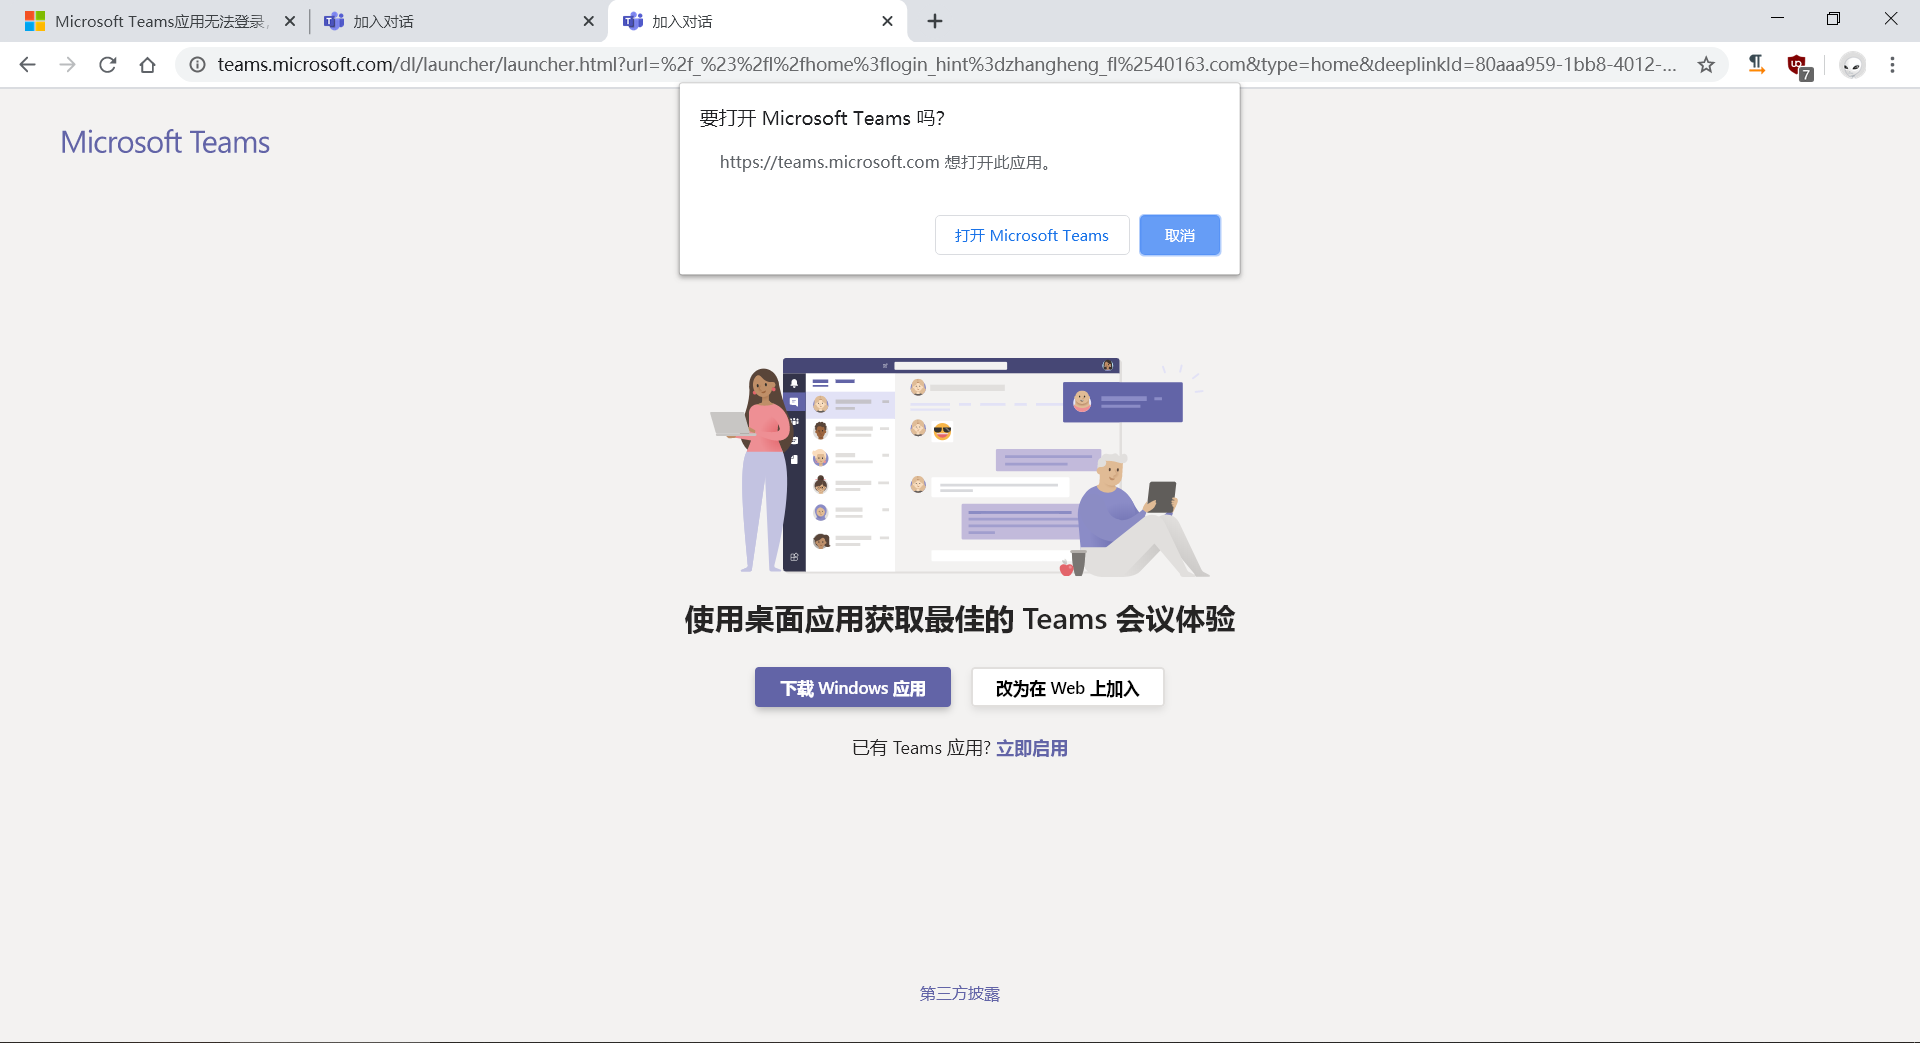
Task: Click 改为在 Web 上加入 button
Action: (1067, 688)
